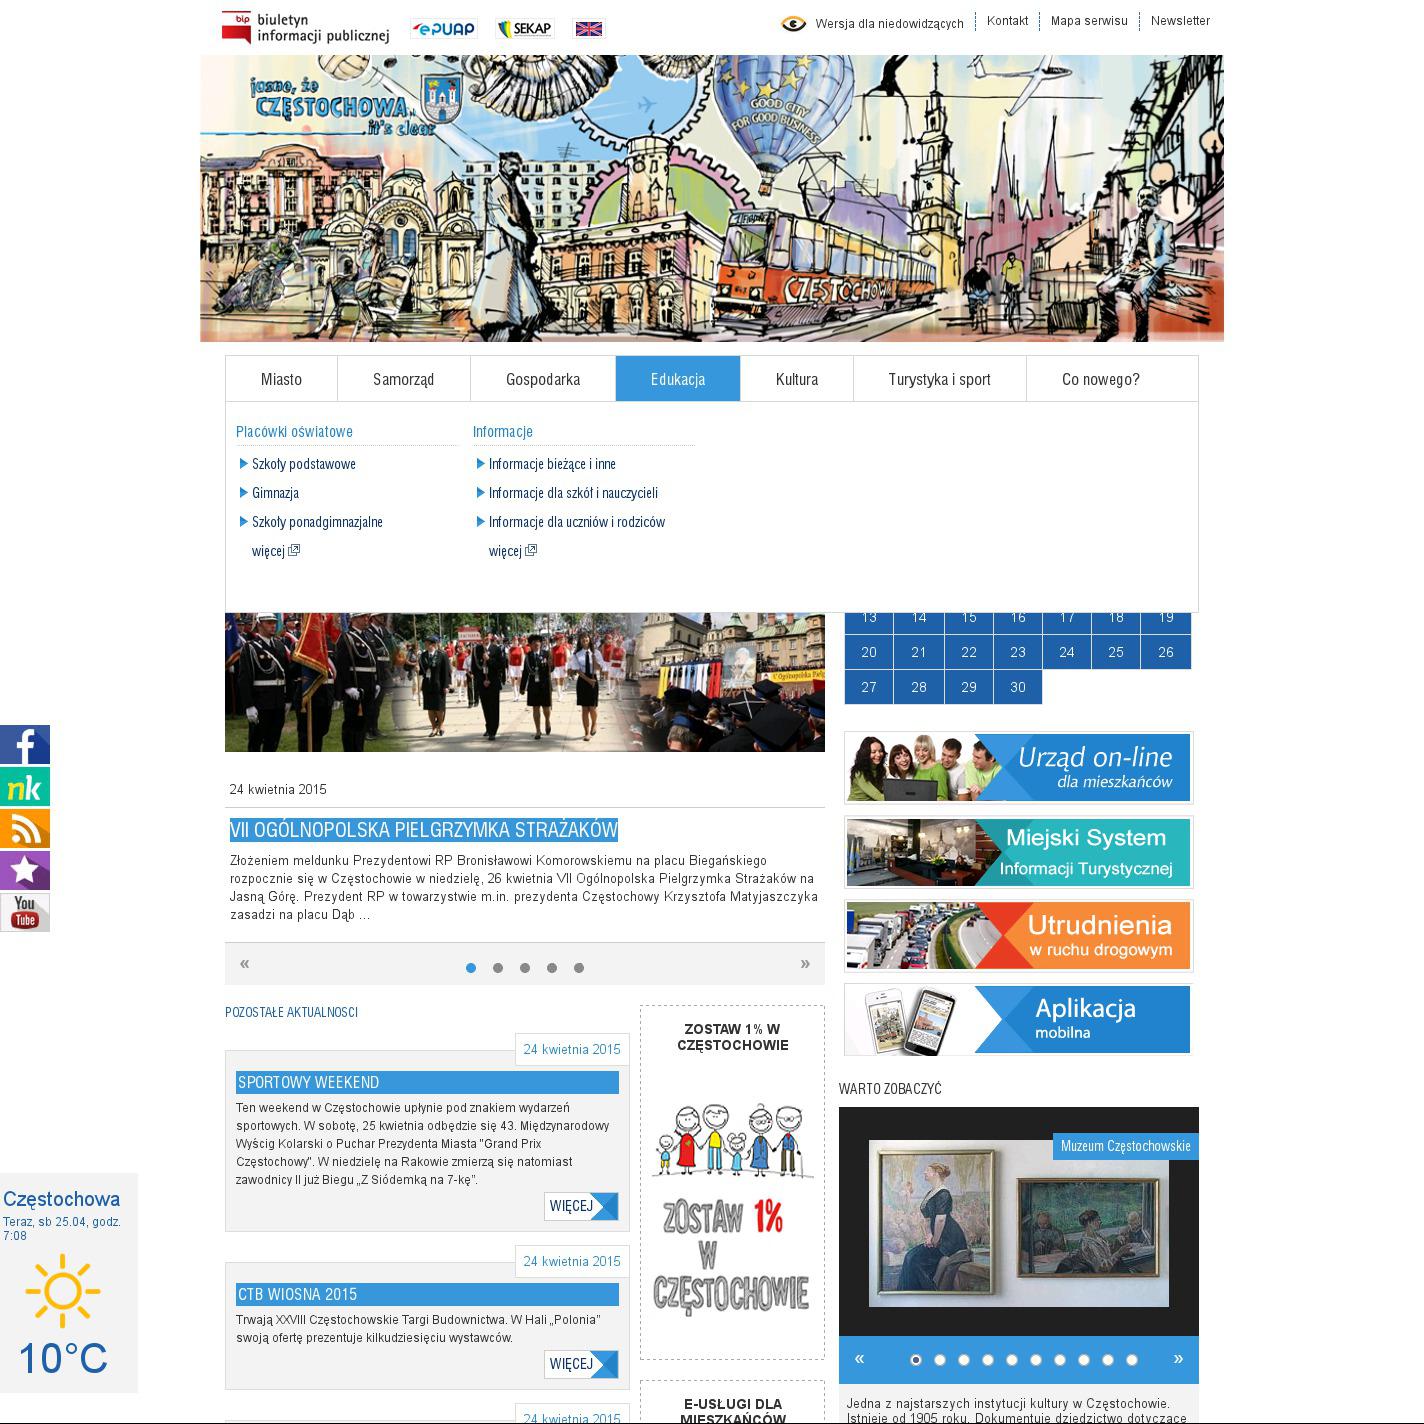This screenshot has width=1424, height=1424.
Task: Open Informacje bieżące i inne
Action: click(552, 464)
